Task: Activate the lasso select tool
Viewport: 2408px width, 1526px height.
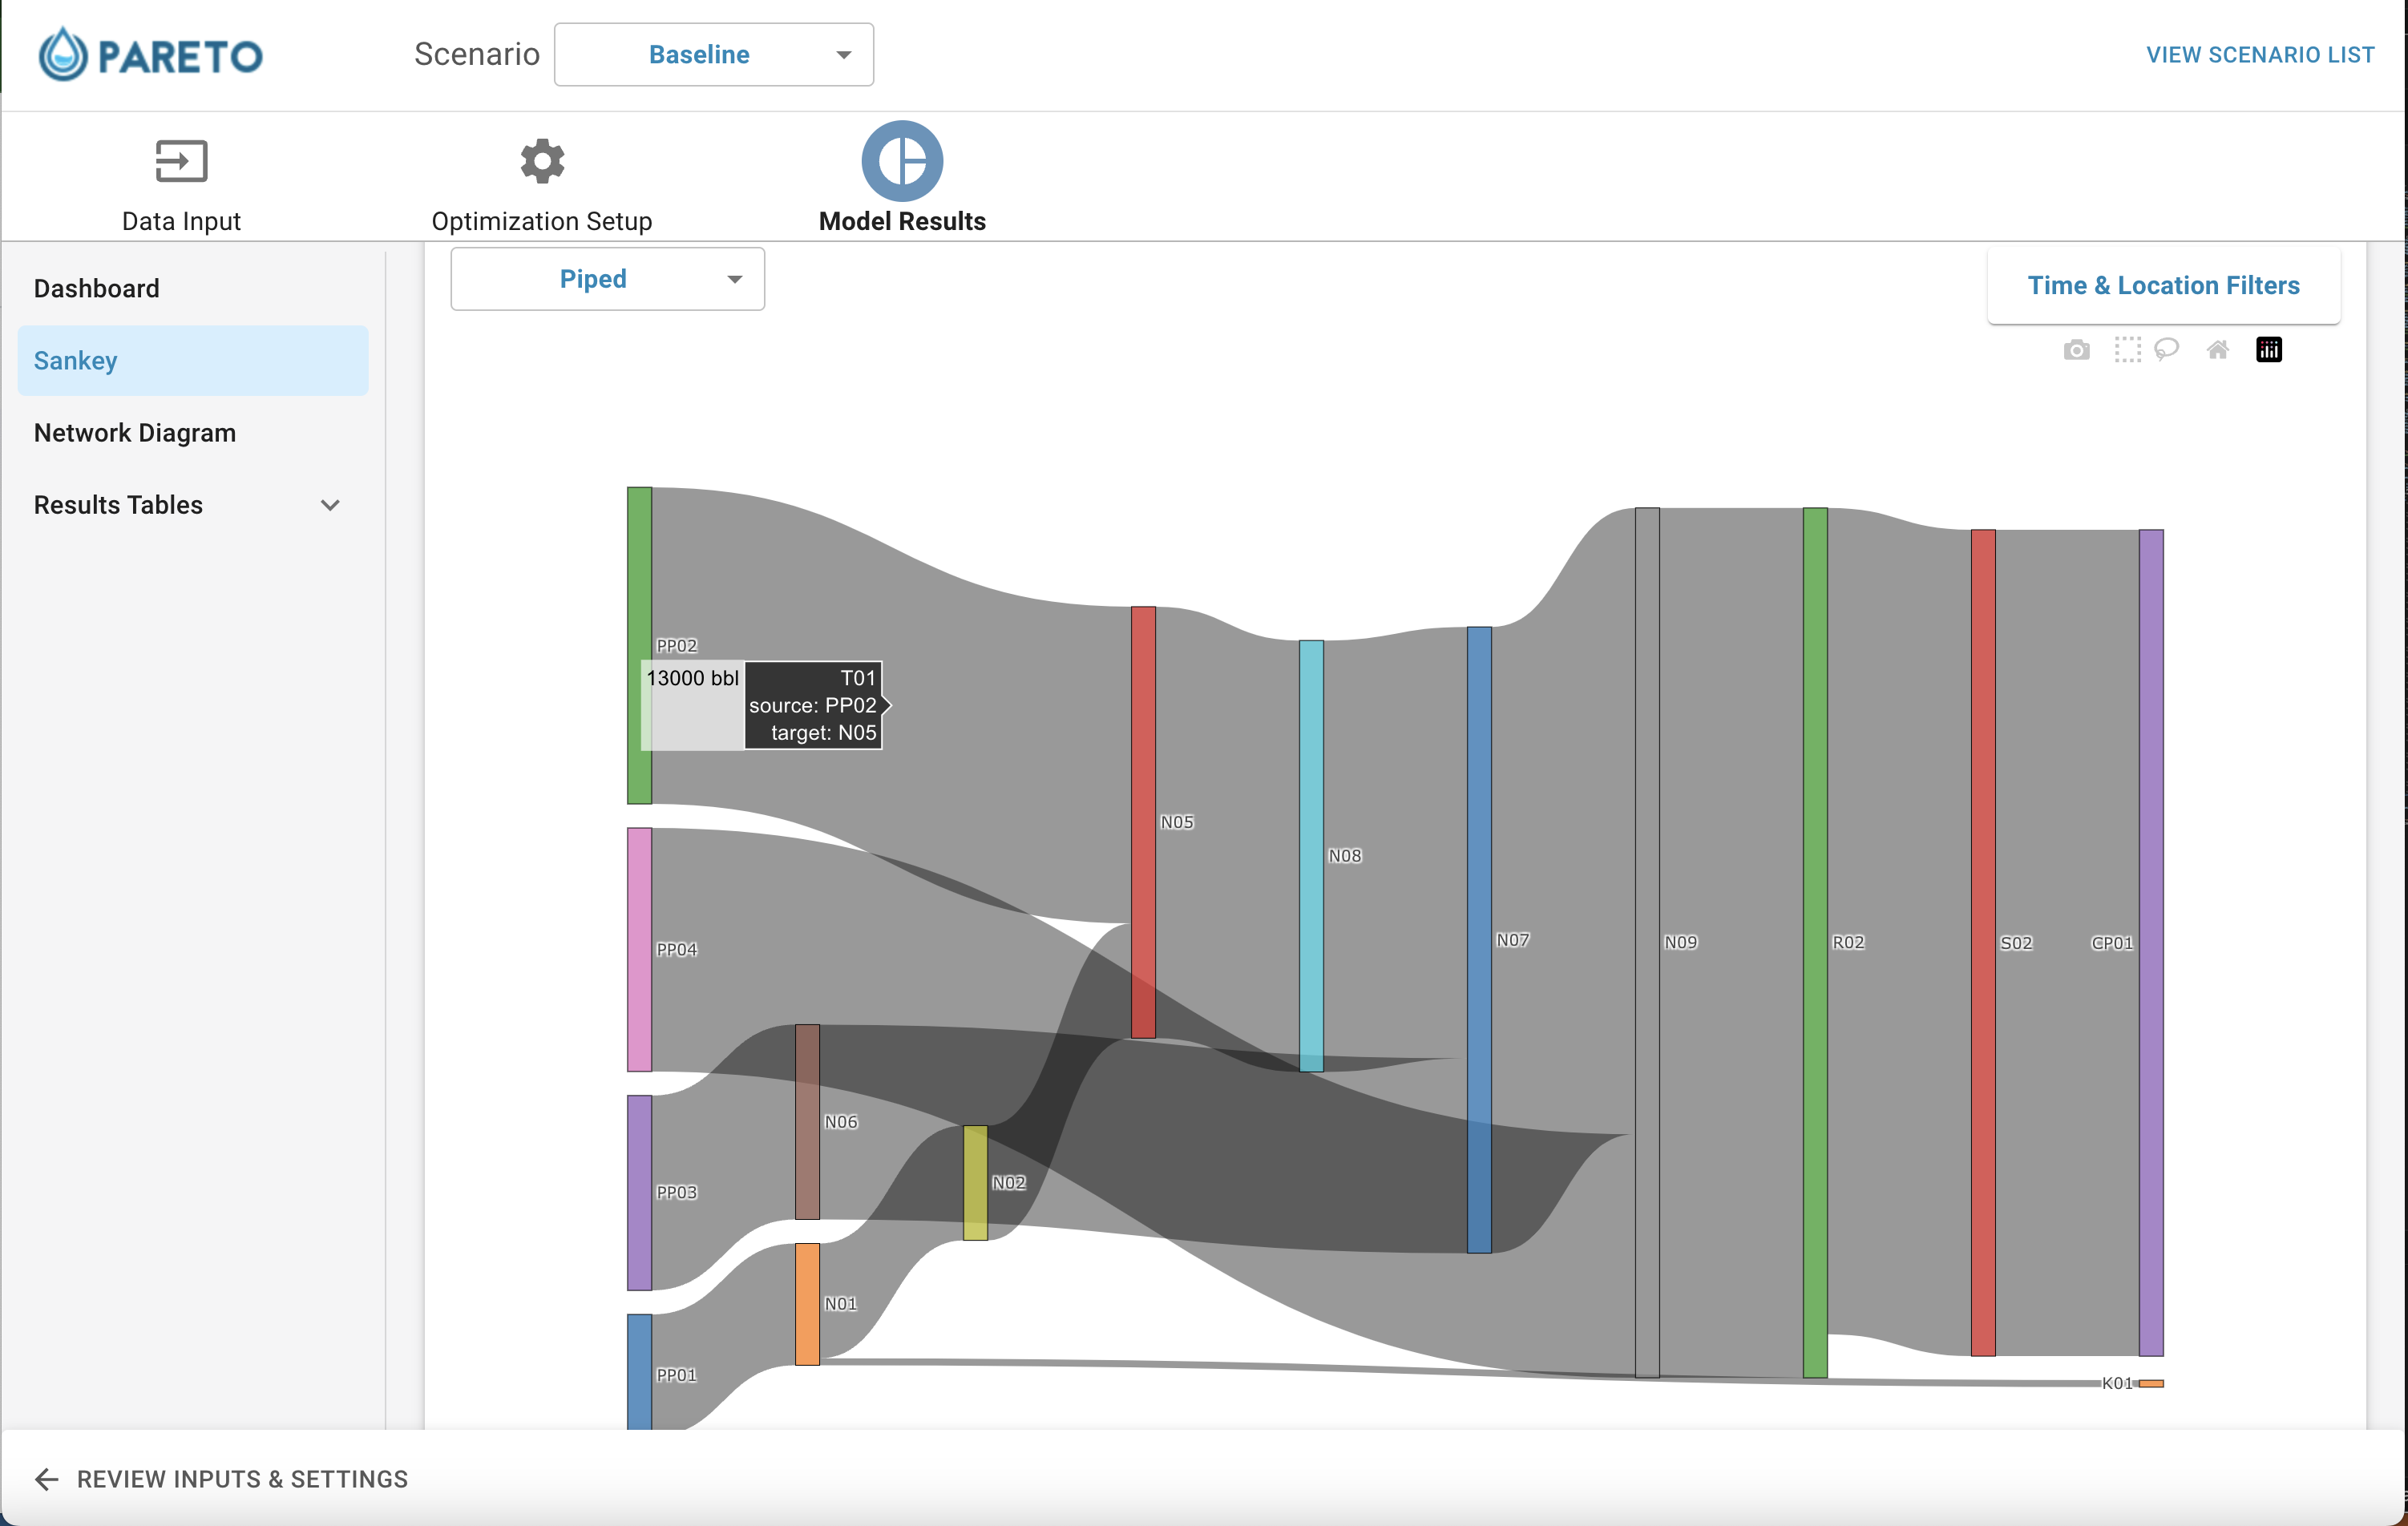Action: [2166, 350]
